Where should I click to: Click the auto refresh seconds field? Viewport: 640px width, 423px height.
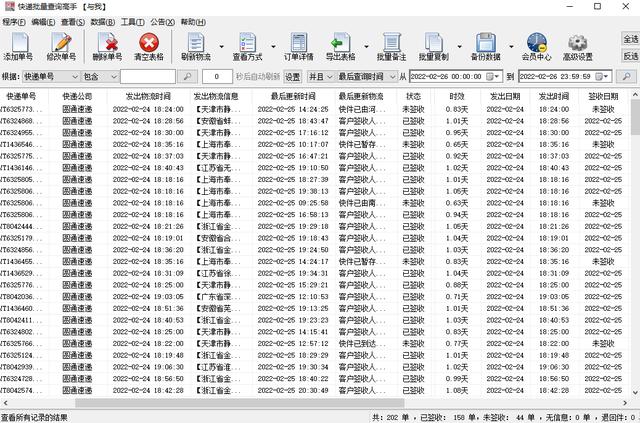(x=217, y=76)
